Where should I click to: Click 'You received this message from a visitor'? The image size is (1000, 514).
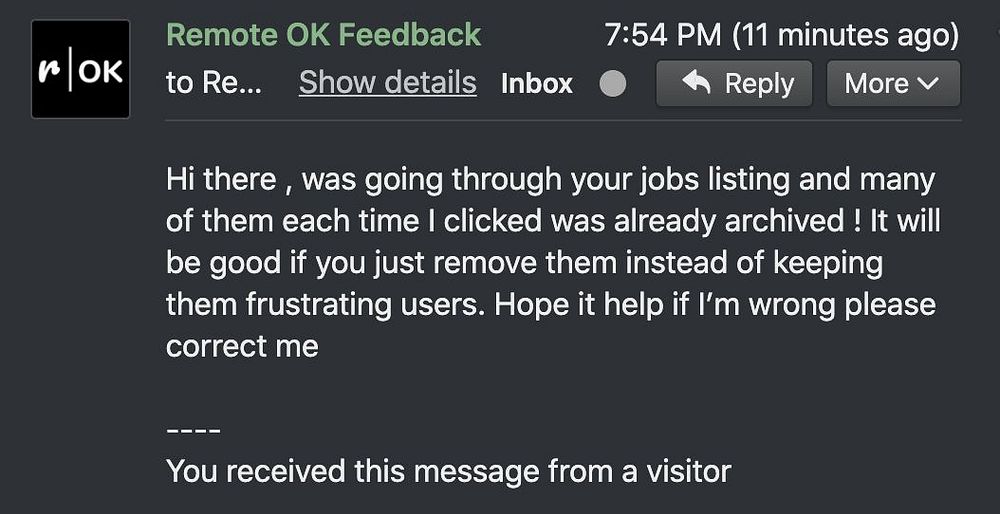[448, 471]
